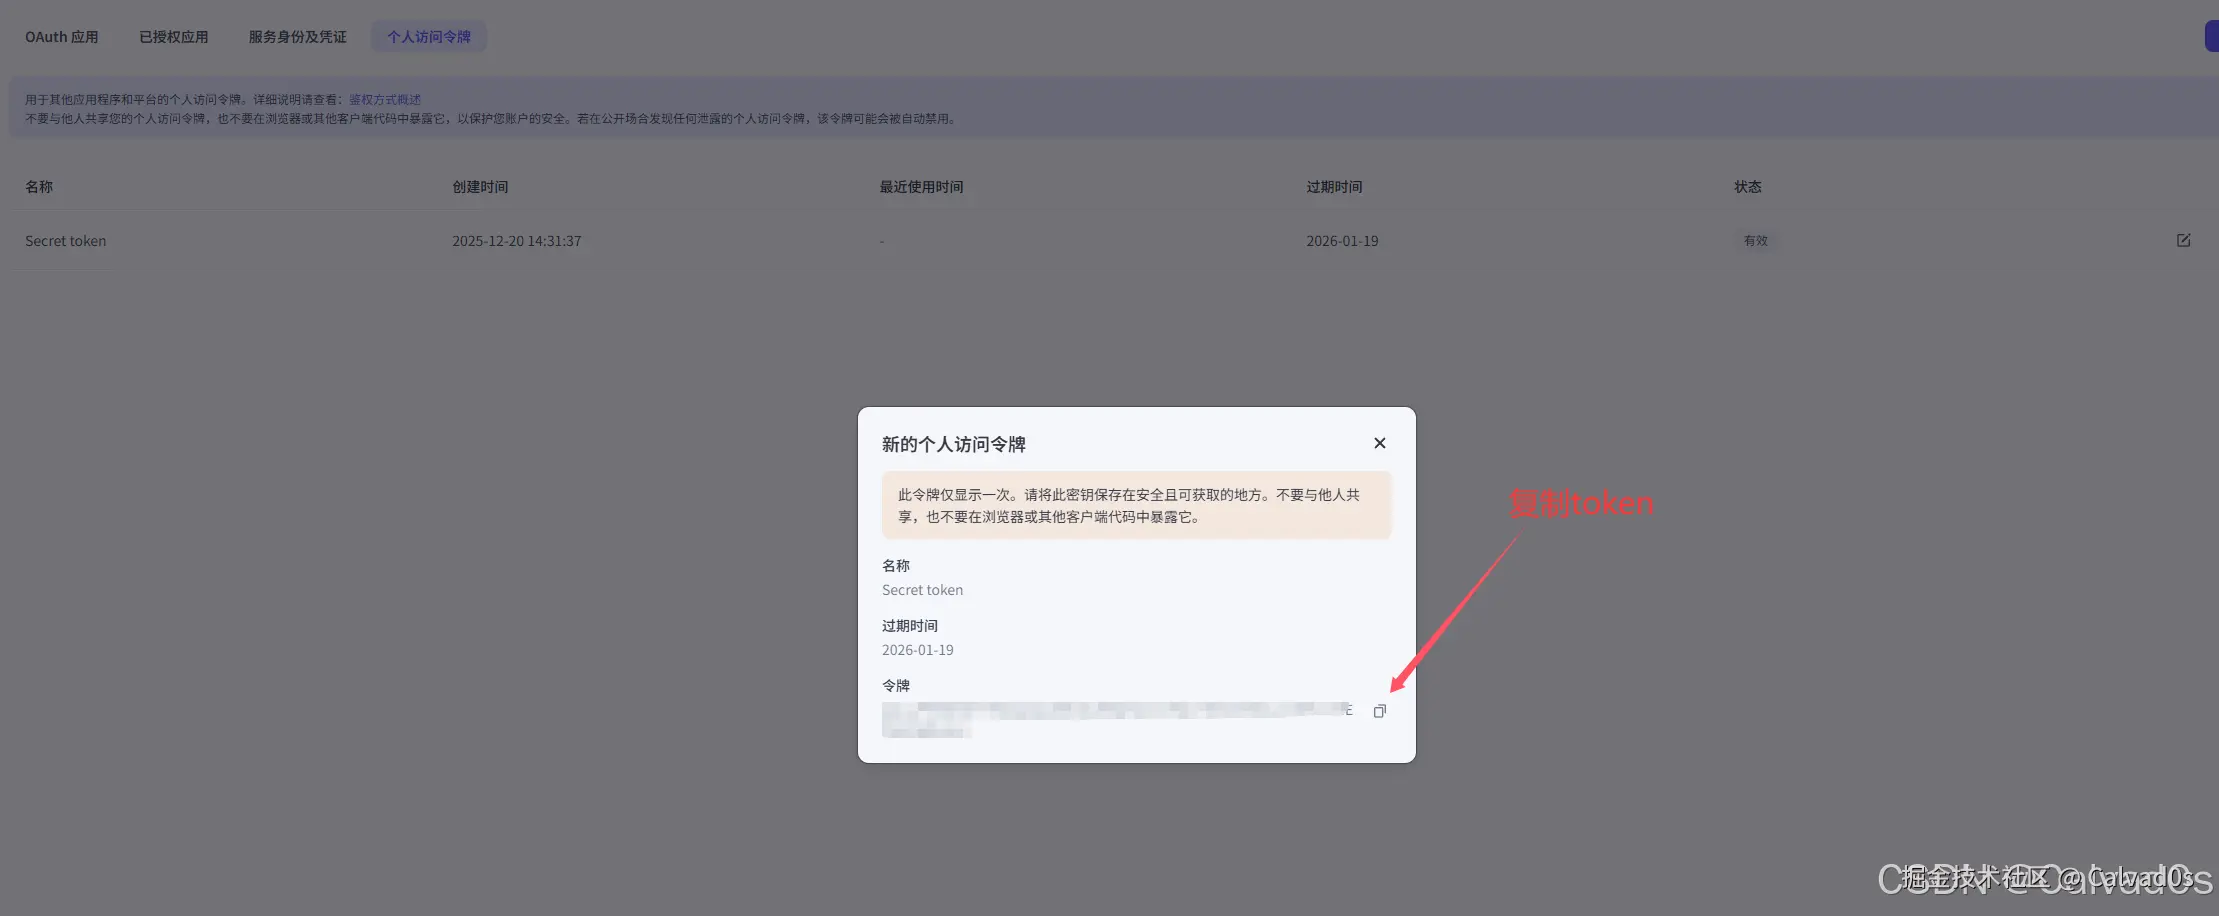Click the 名称 column header

(x=39, y=187)
